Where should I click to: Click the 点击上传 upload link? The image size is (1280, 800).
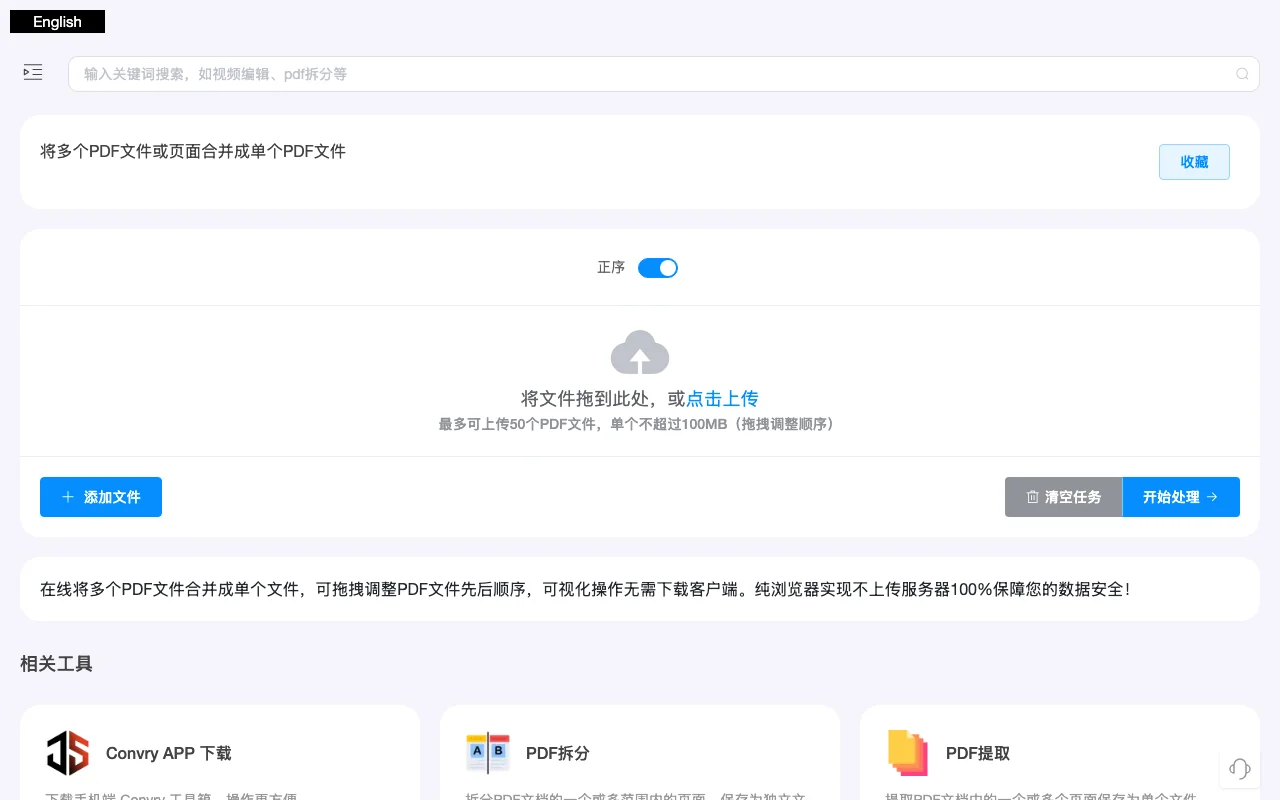point(722,399)
